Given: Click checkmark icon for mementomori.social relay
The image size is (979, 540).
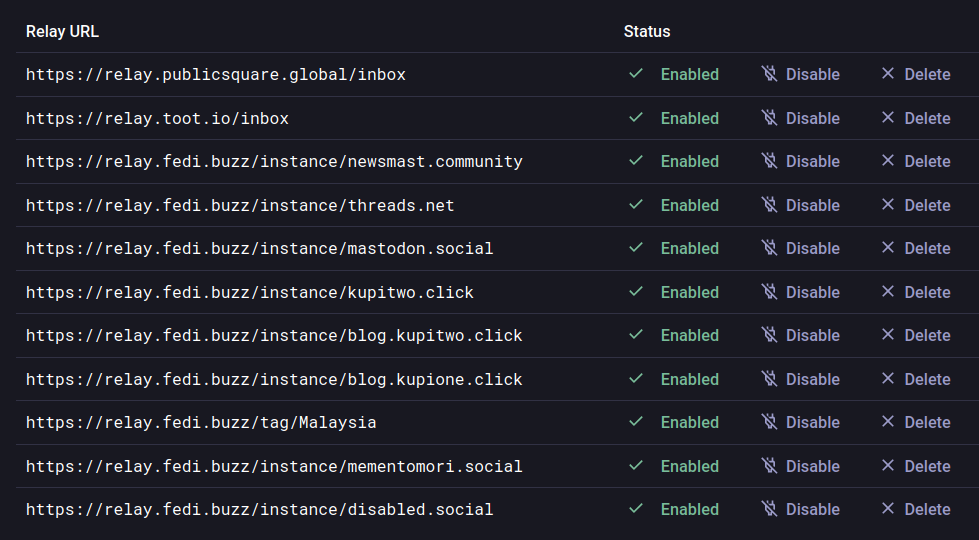Looking at the screenshot, I should coord(636,466).
